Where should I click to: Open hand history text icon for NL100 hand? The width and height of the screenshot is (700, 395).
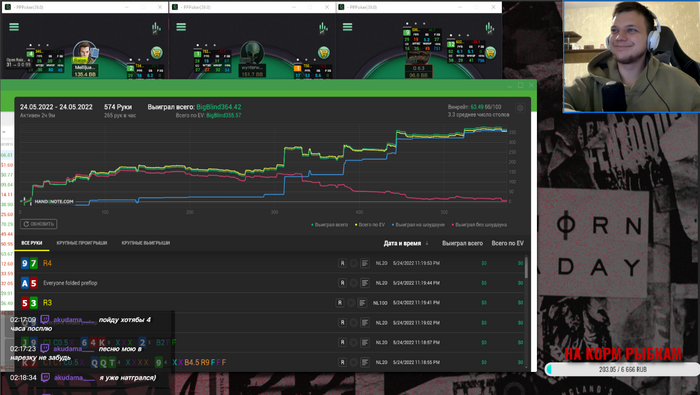pos(362,303)
